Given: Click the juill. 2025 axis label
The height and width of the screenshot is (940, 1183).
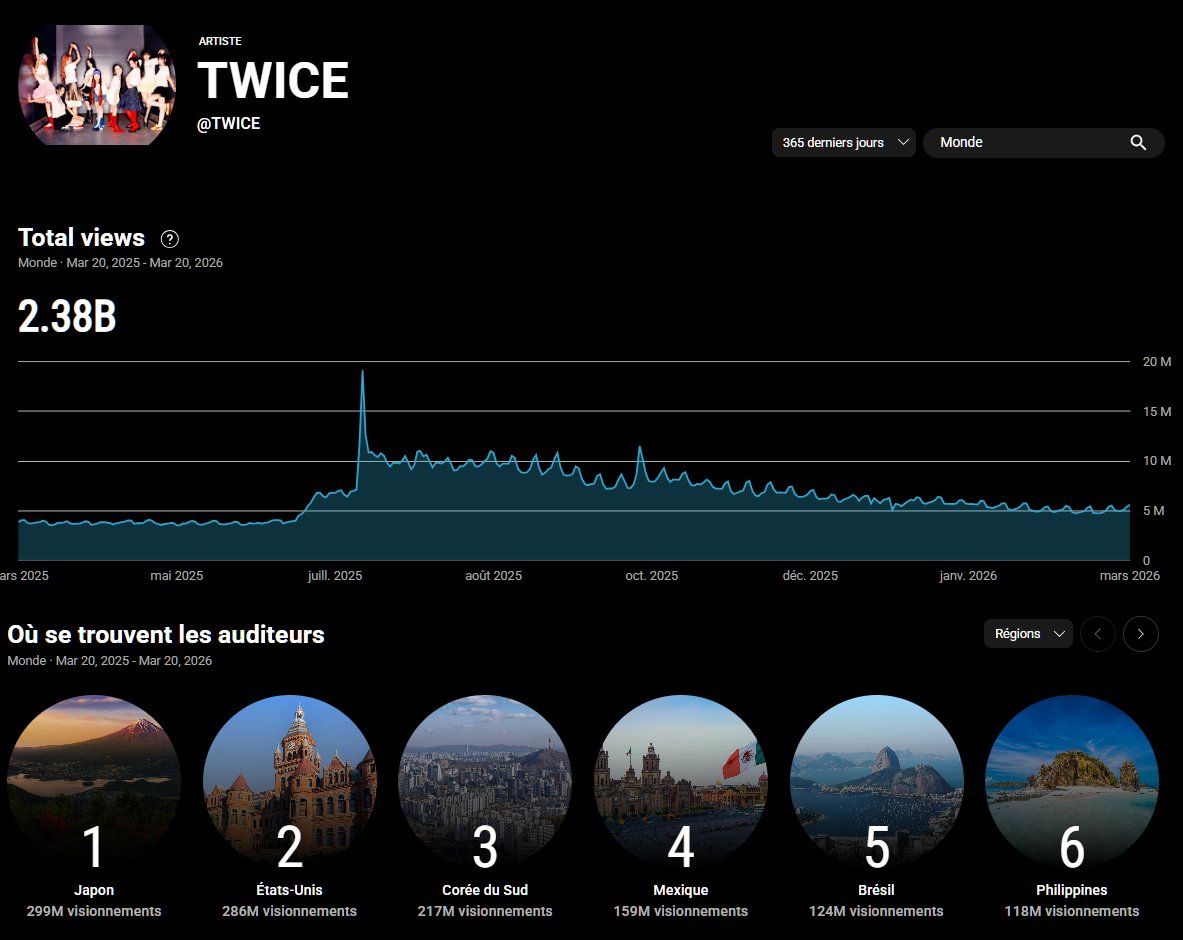Looking at the screenshot, I should pyautogui.click(x=335, y=576).
